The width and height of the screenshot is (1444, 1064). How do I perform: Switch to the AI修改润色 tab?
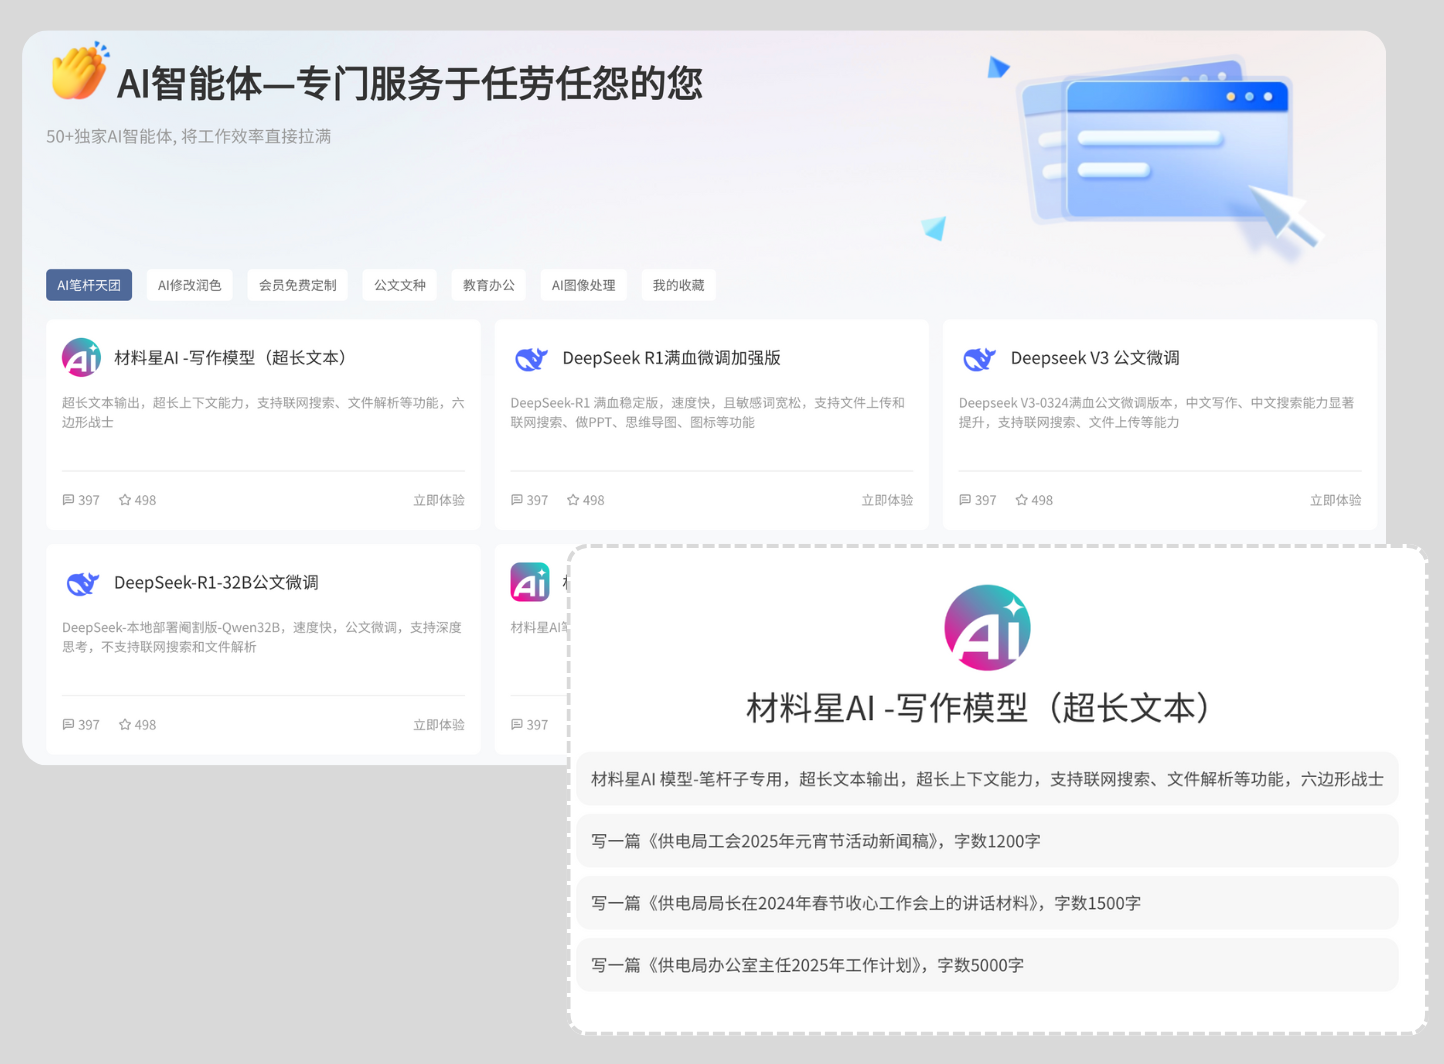(189, 285)
